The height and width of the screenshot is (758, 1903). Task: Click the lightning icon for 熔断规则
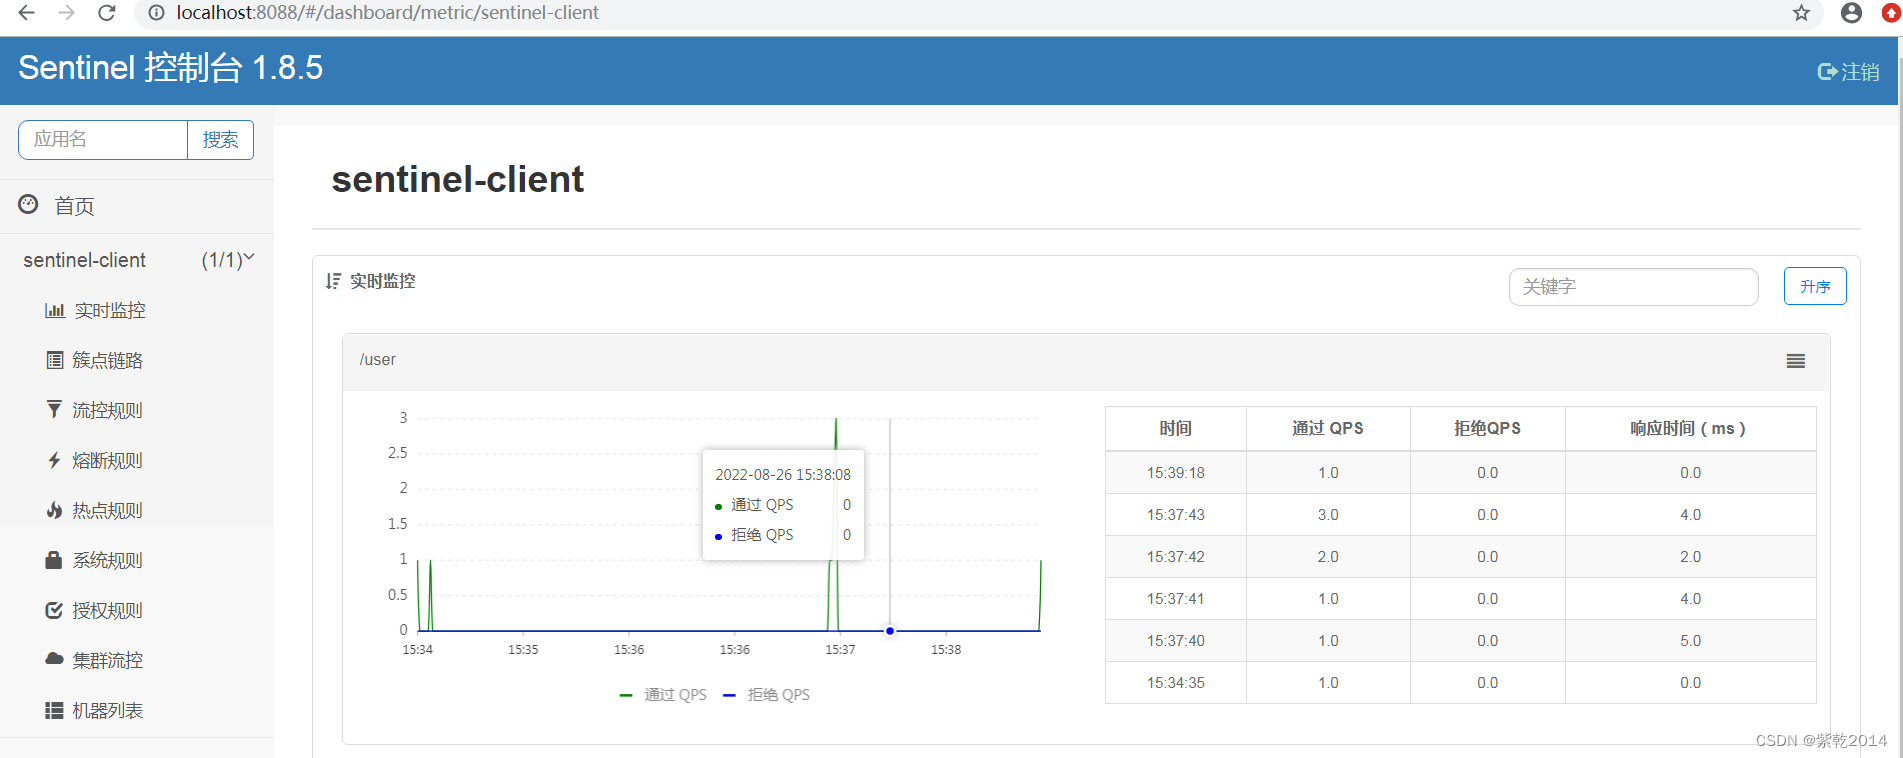(54, 460)
